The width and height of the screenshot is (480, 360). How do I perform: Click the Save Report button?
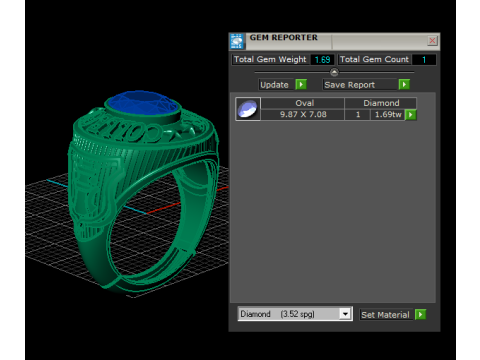360,85
